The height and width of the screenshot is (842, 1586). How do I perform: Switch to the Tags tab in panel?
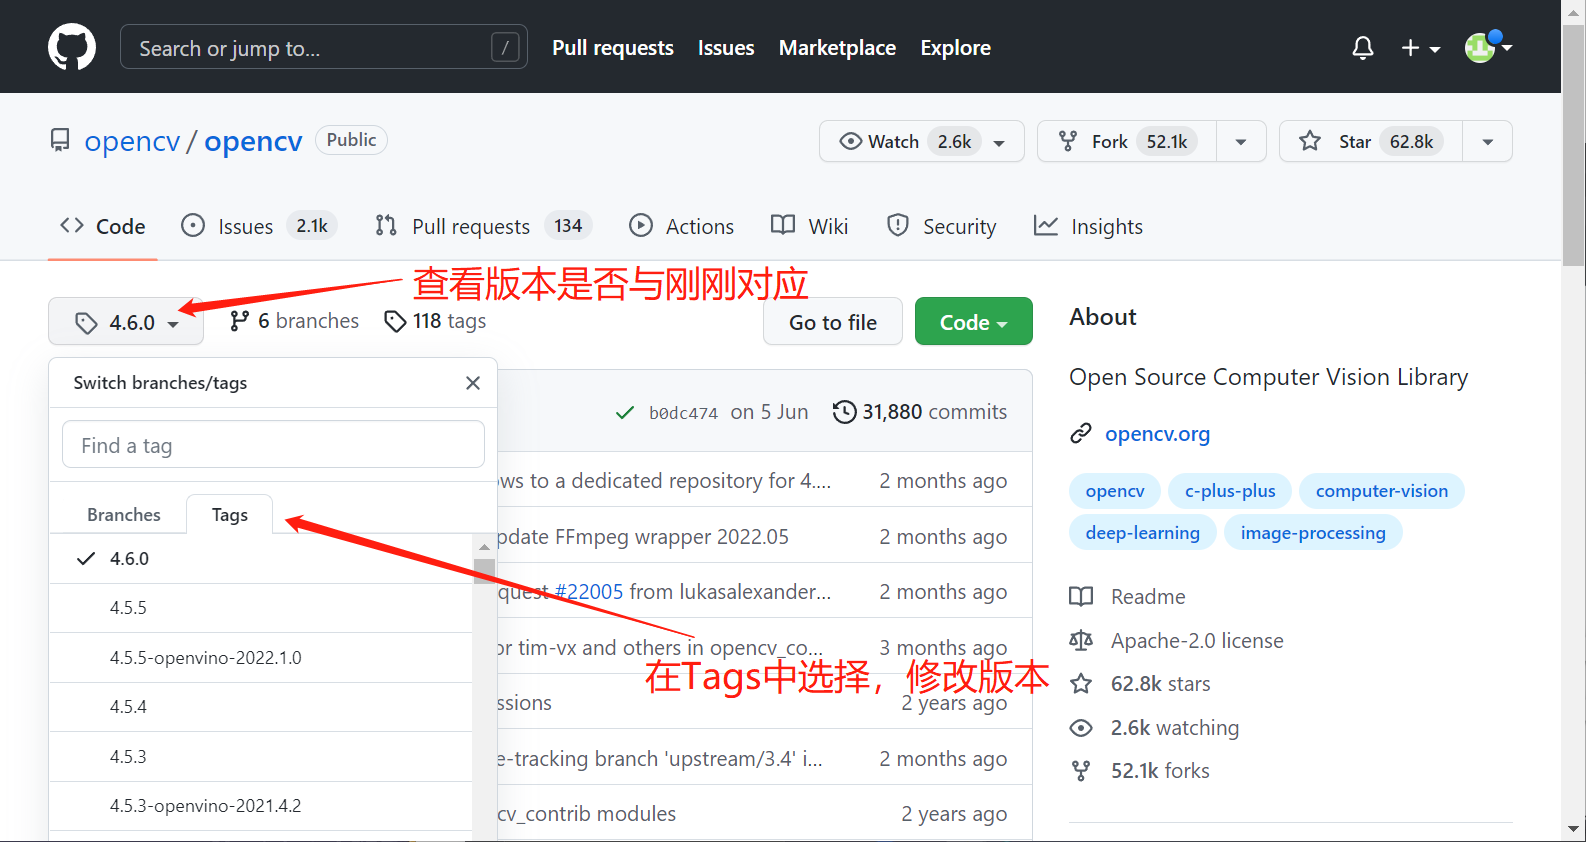pos(230,514)
